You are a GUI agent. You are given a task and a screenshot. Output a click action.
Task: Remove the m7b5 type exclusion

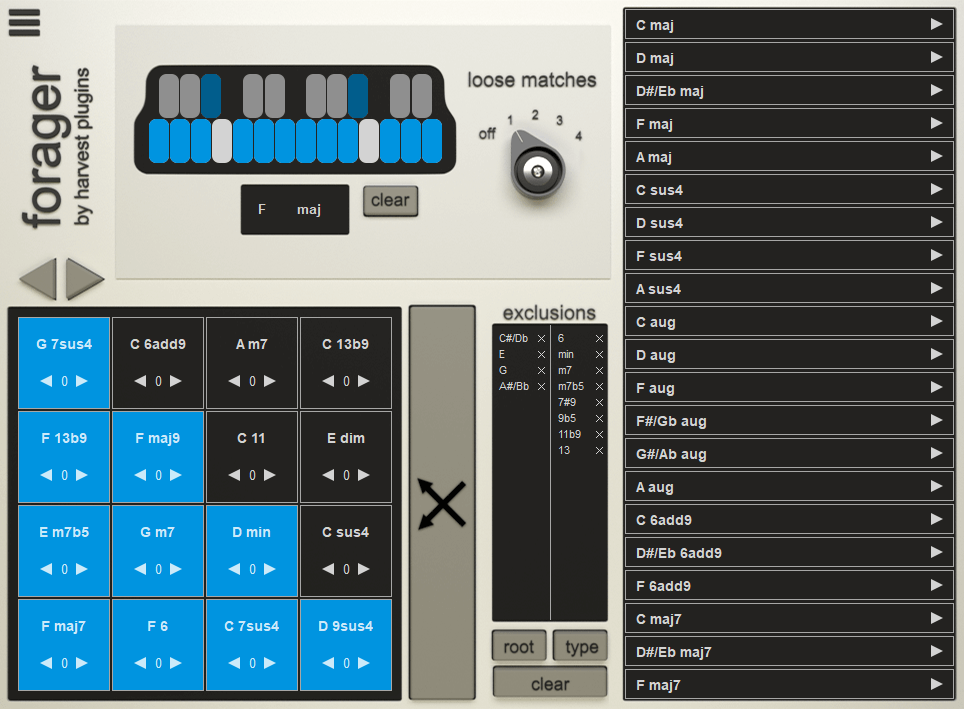(599, 387)
